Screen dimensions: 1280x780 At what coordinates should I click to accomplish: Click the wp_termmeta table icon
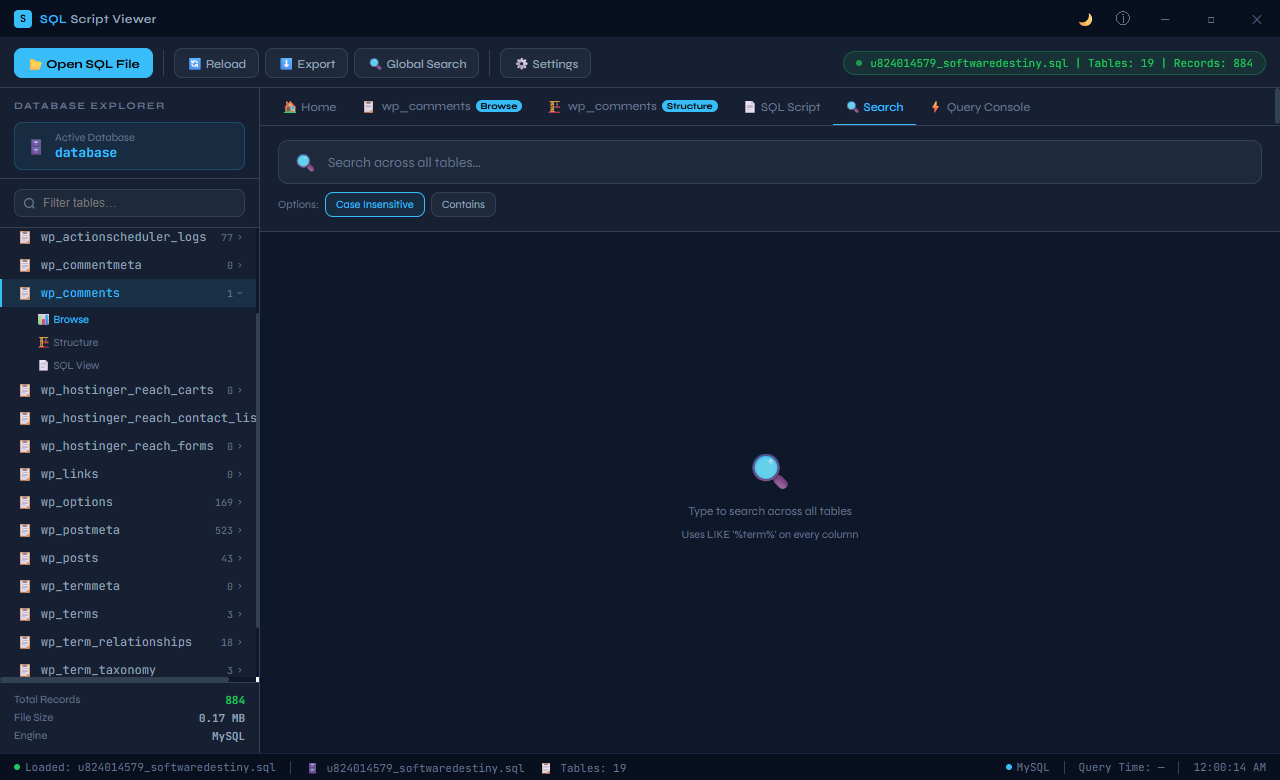coord(25,586)
